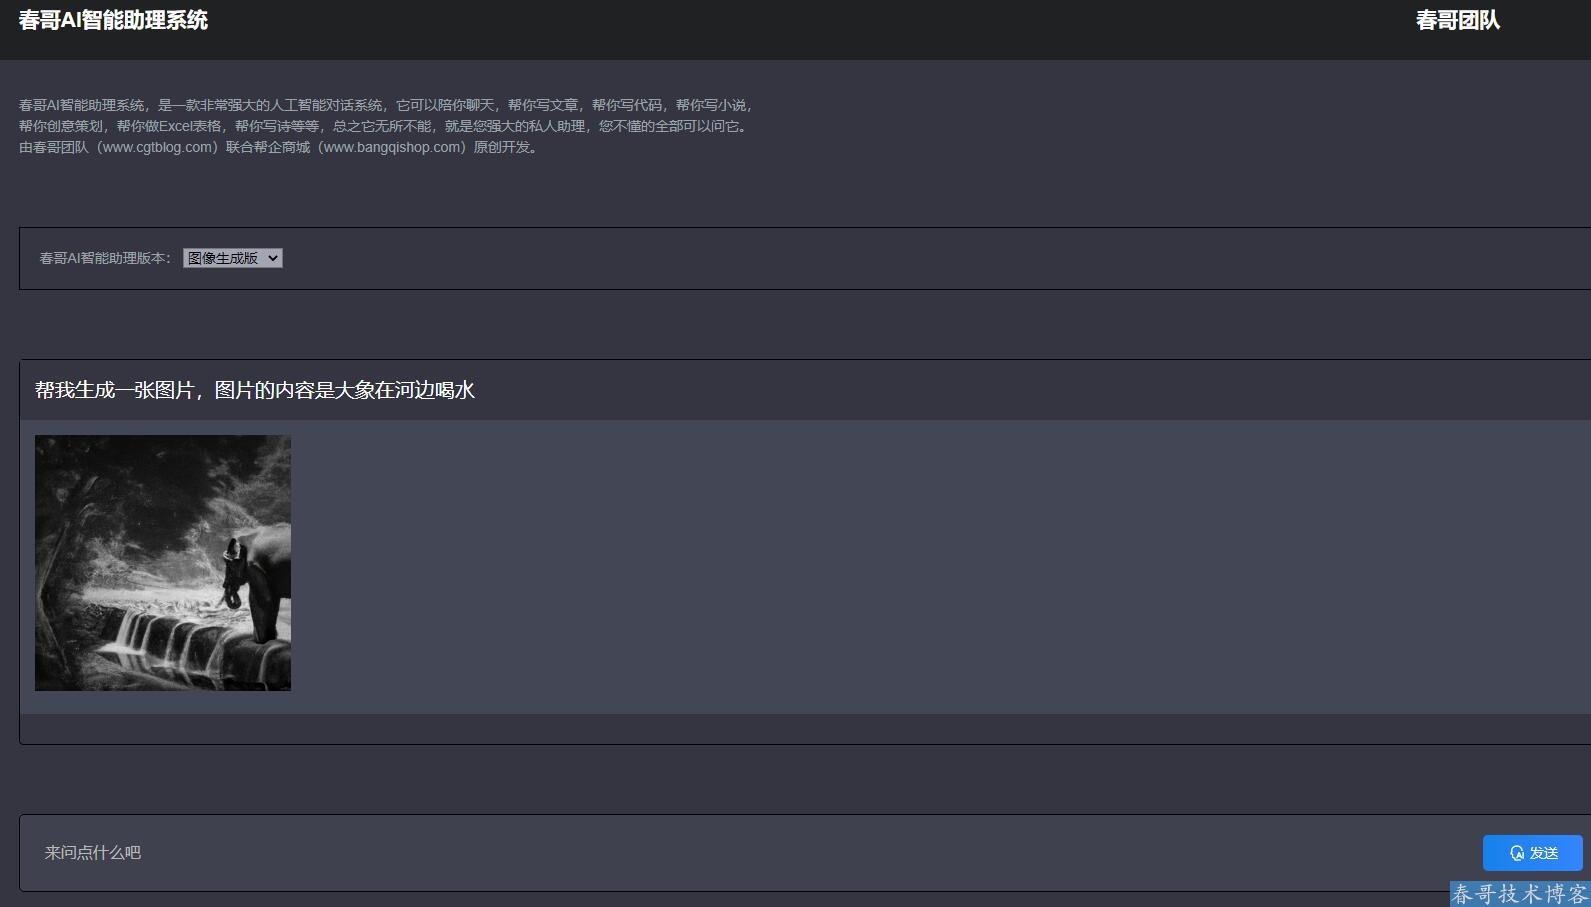Open the 图像生成版 version dropdown
The width and height of the screenshot is (1591, 907).
tap(232, 258)
